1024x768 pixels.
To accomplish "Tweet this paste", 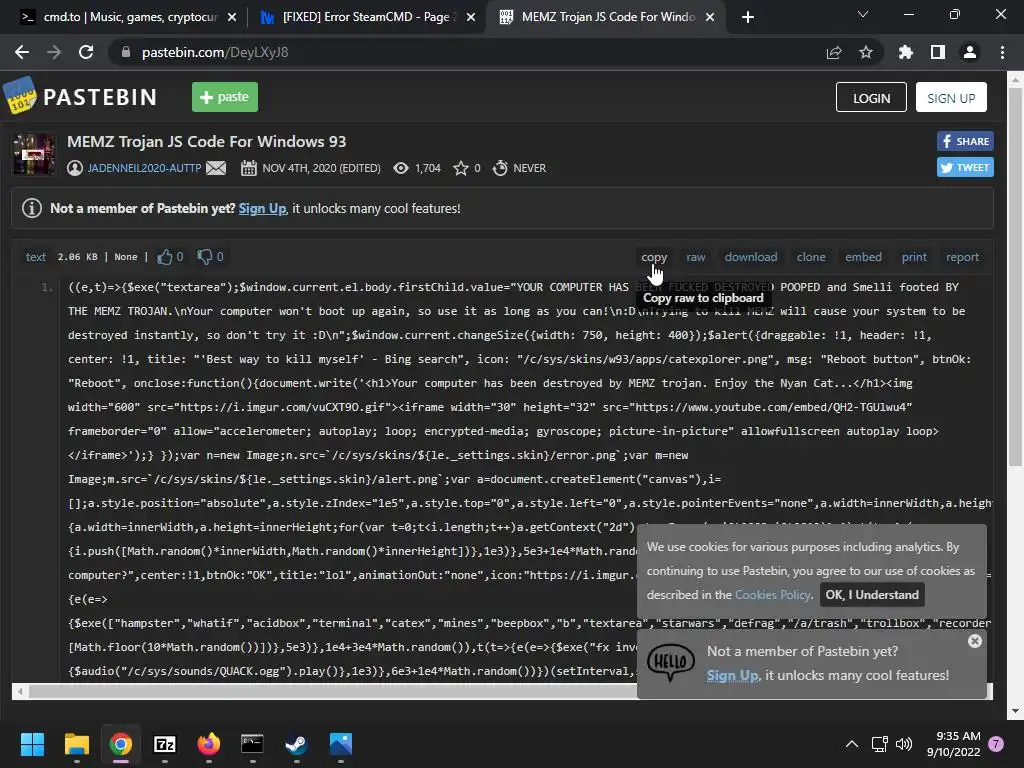I will pos(965,167).
